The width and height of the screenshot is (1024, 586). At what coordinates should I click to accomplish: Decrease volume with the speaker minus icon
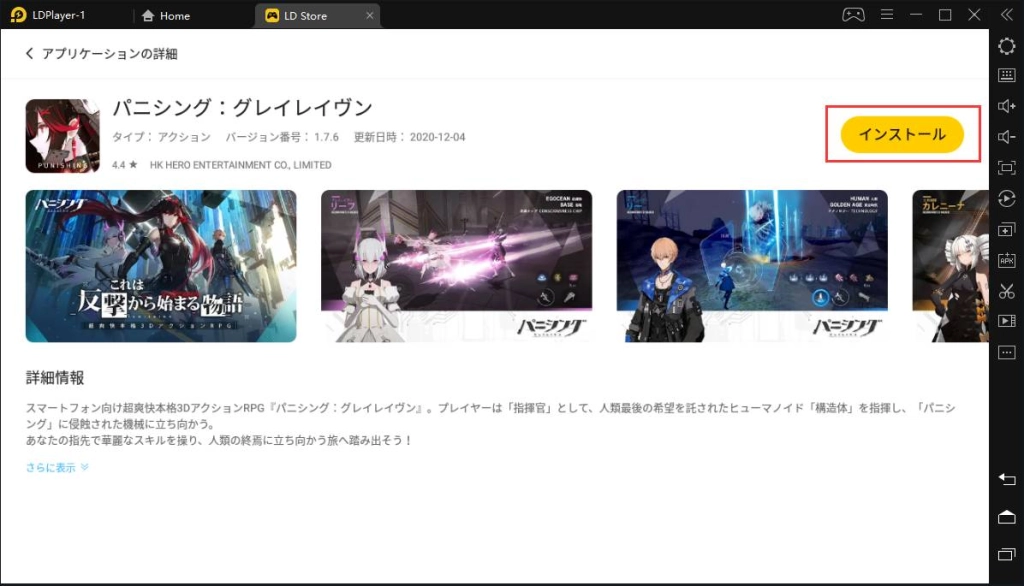point(1006,137)
